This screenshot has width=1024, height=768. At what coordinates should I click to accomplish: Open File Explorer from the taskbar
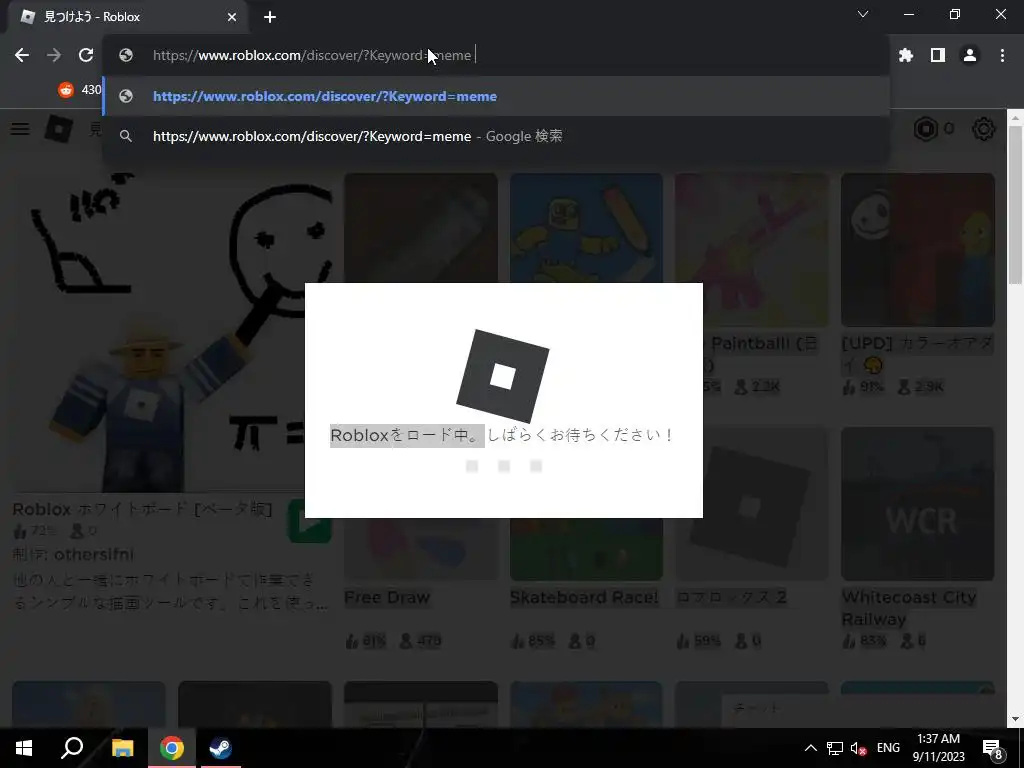pyautogui.click(x=122, y=748)
